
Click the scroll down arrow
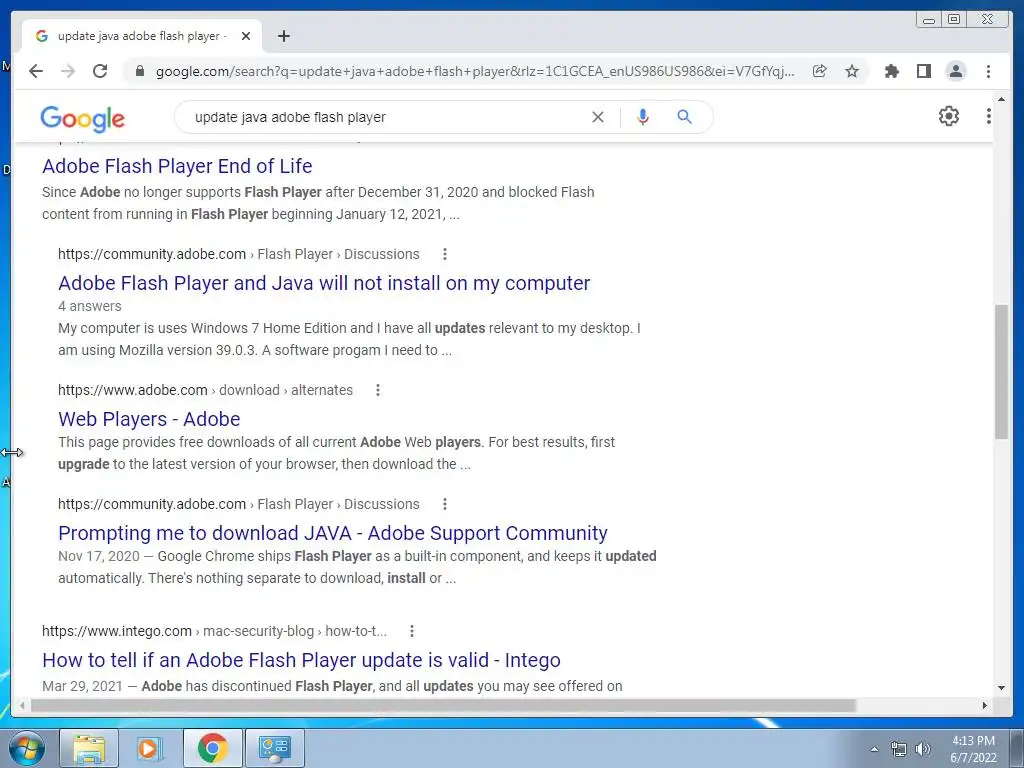pyautogui.click(x=1001, y=687)
